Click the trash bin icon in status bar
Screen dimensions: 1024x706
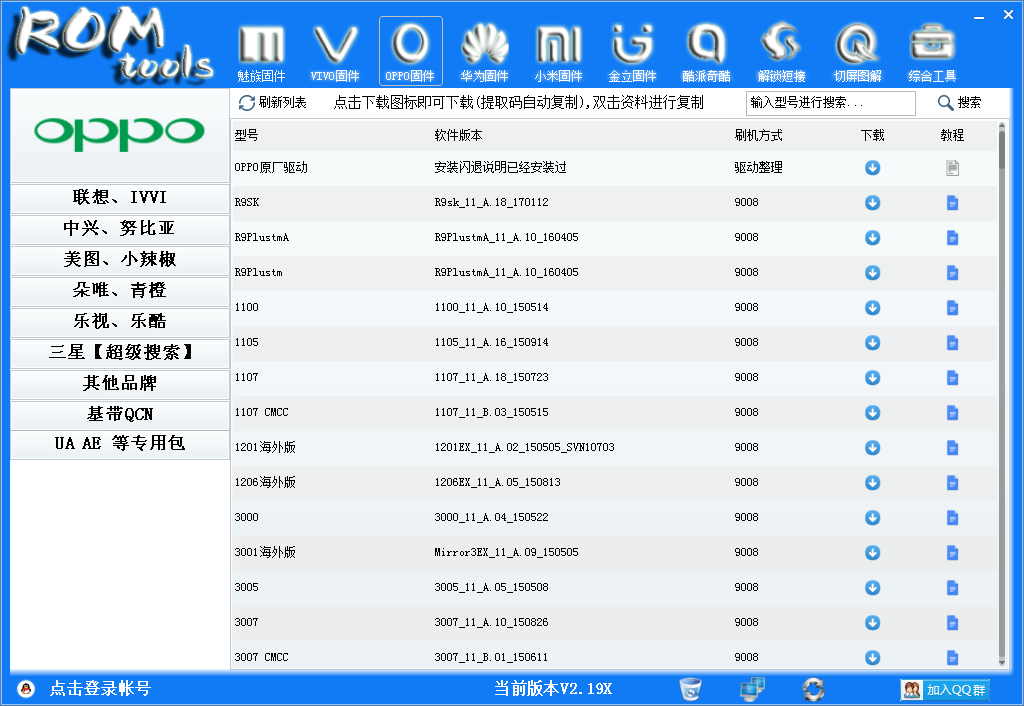coord(690,688)
